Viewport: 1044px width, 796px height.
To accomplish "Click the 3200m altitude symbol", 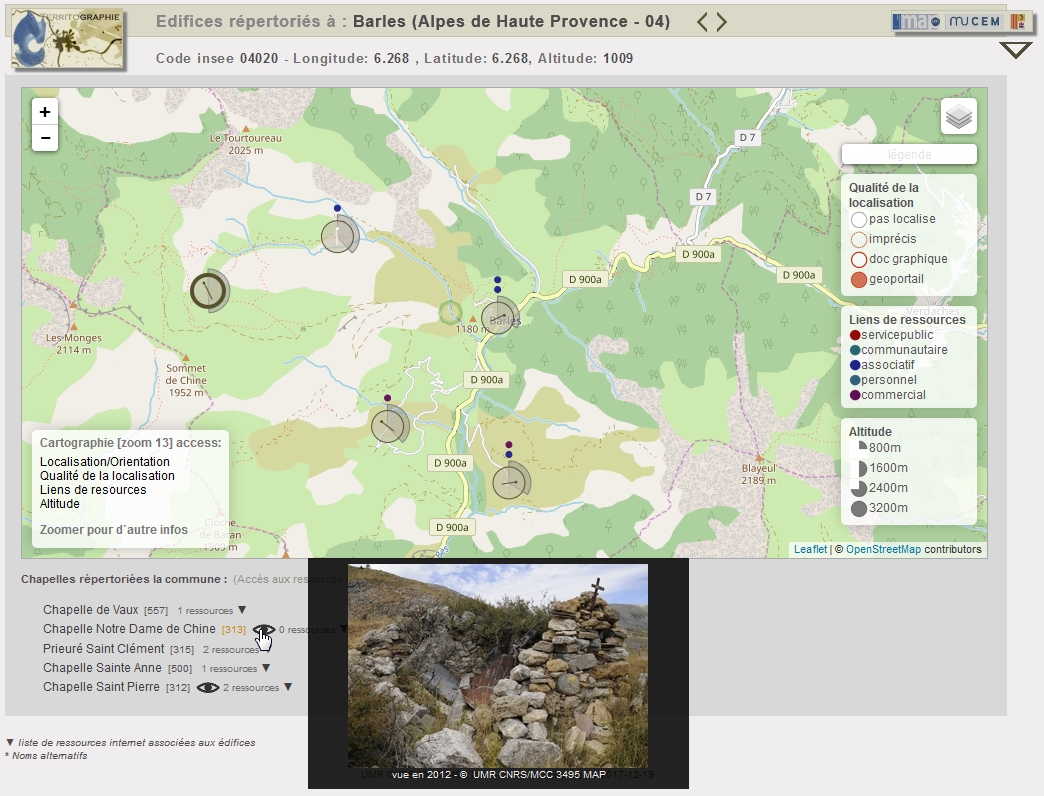I will coord(859,508).
